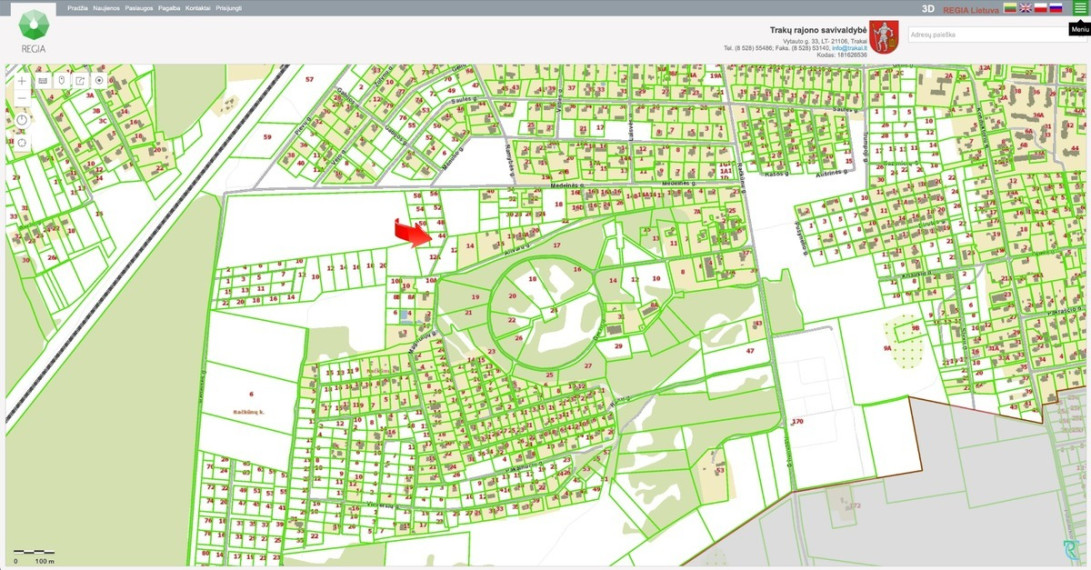Open the measurement ruler tool
This screenshot has width=1091, height=570.
42,81
